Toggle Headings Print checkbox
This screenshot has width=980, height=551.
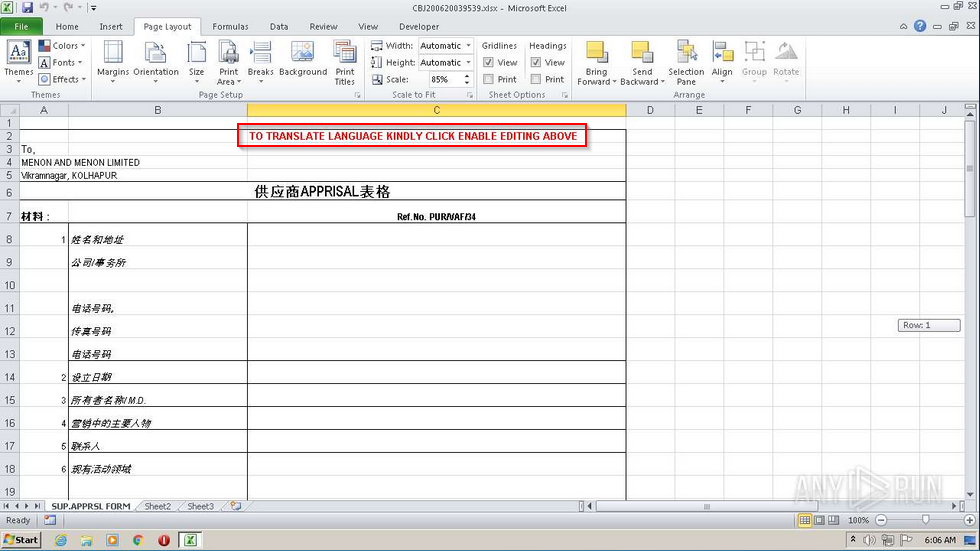536,79
